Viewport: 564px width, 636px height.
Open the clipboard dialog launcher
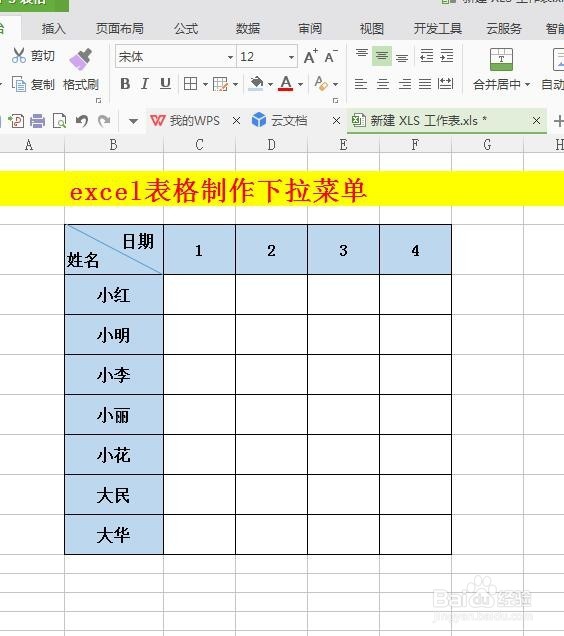coord(99,100)
